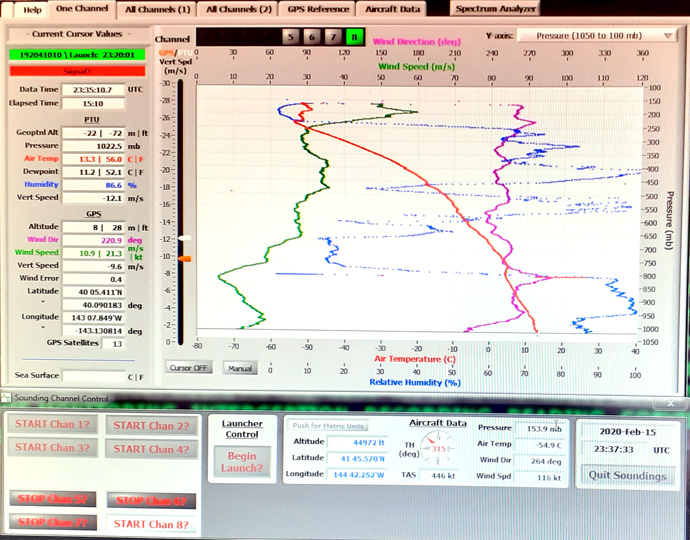This screenshot has width=690, height=540.
Task: Switch to One Channel tab
Action: 82,9
